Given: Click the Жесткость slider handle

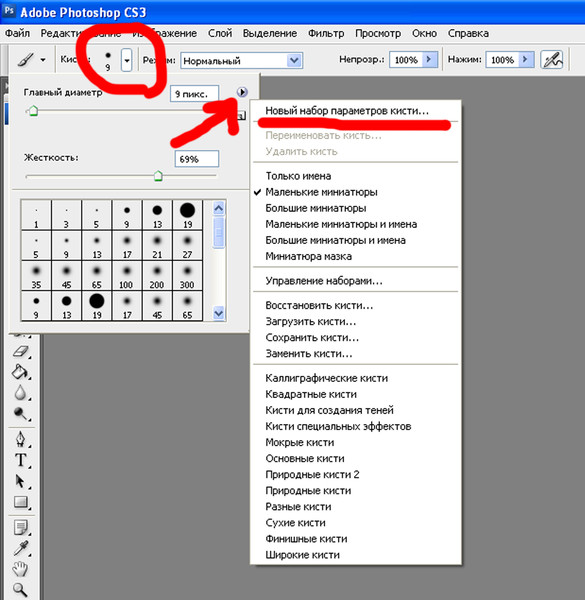Looking at the screenshot, I should (158, 176).
